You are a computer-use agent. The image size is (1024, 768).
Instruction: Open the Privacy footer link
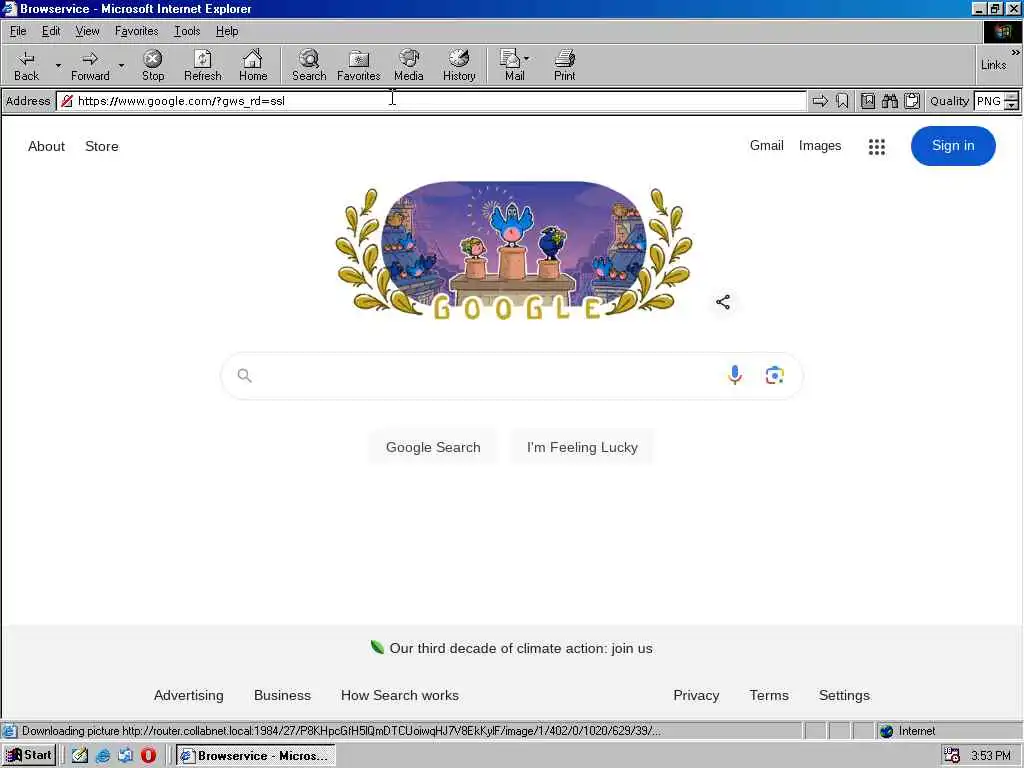[696, 696]
